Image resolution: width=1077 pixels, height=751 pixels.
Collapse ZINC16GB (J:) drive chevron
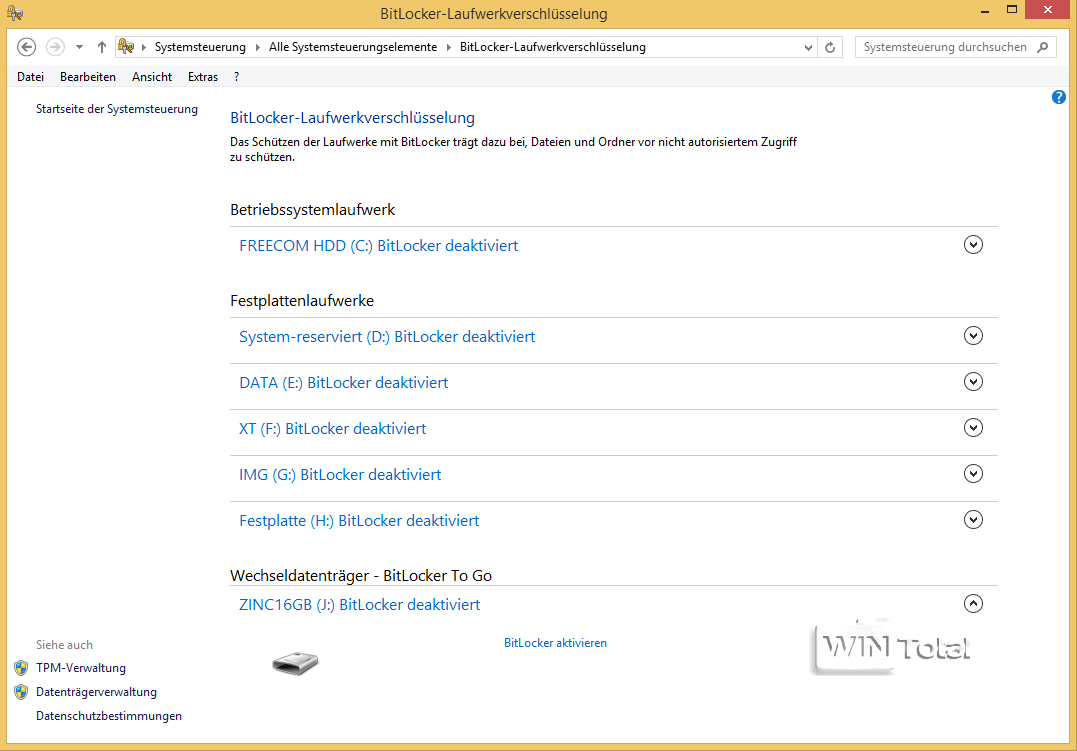[x=973, y=604]
